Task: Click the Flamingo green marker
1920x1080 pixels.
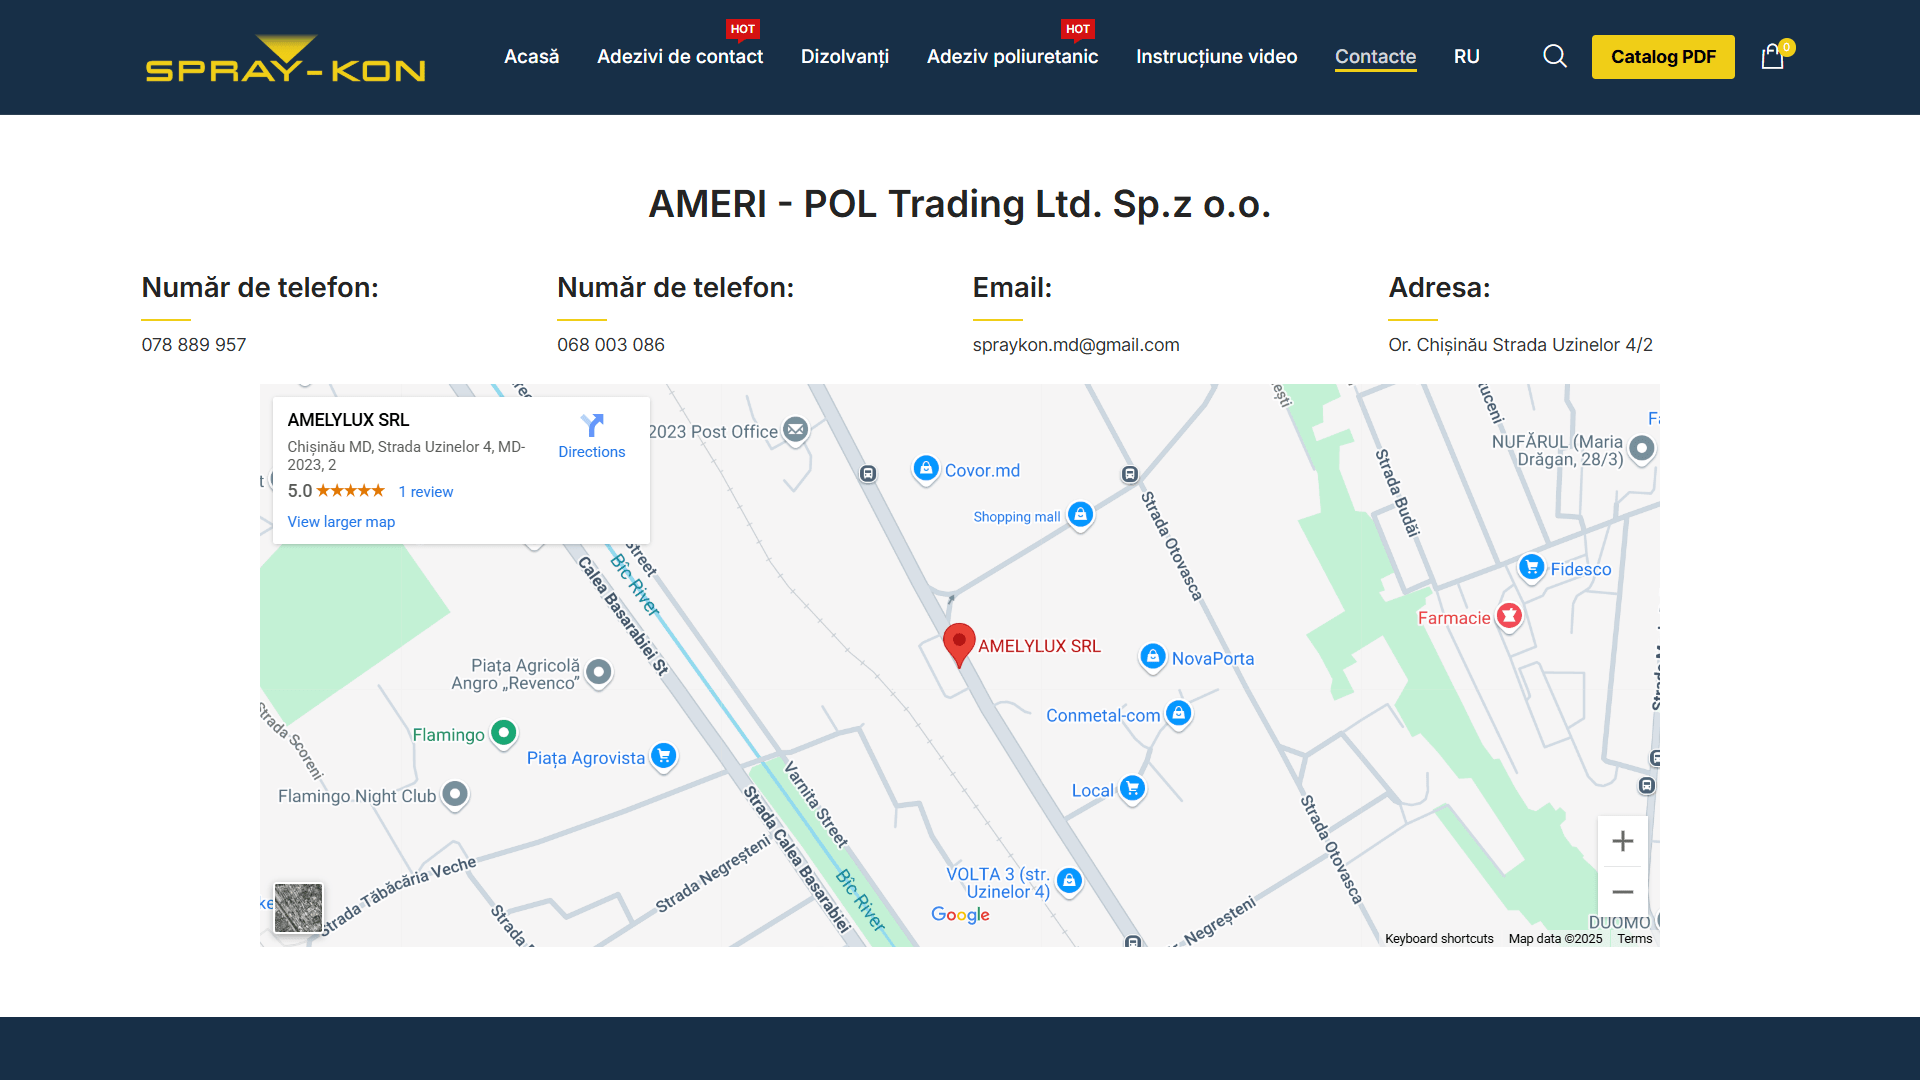Action: 504,733
